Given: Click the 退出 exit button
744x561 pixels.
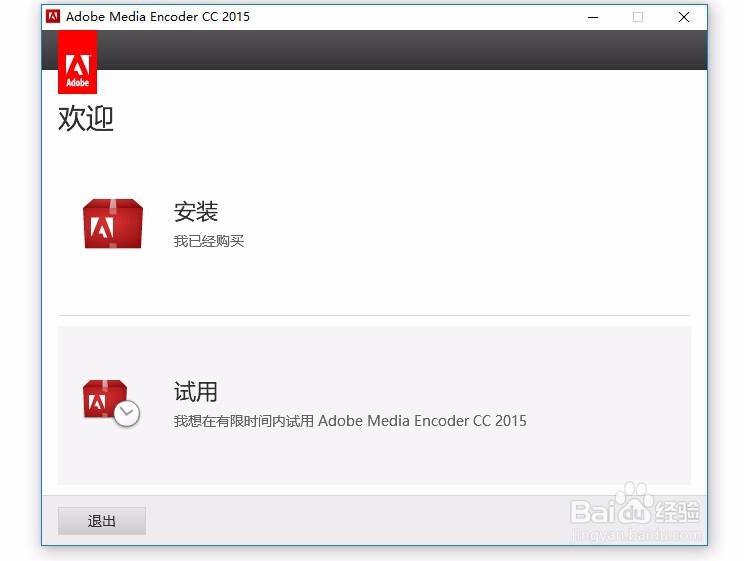Looking at the screenshot, I should pos(102,521).
